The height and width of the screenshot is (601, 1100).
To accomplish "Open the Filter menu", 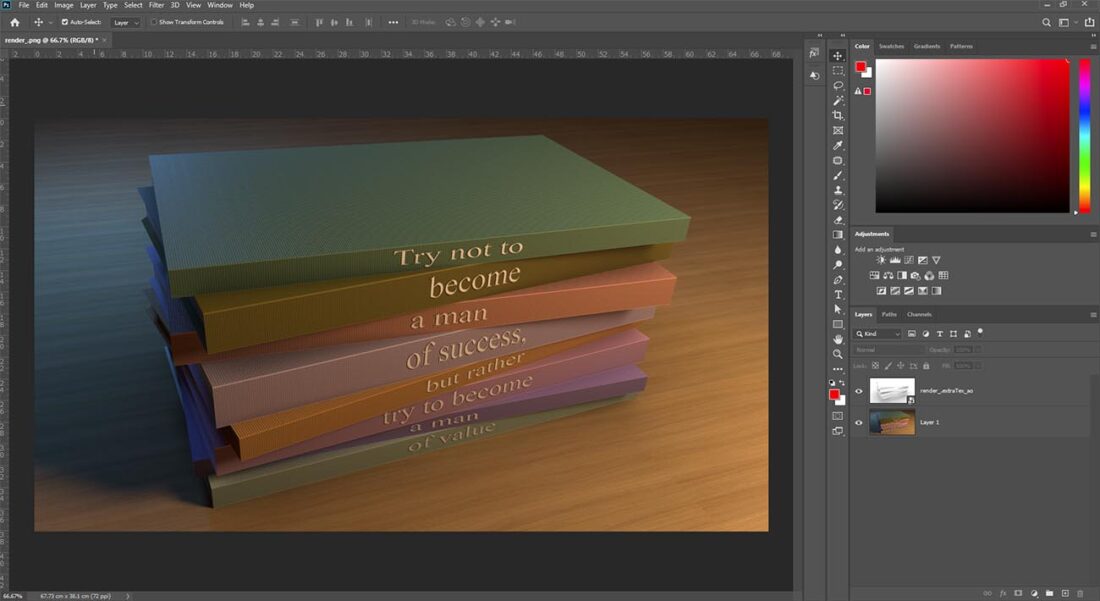I will [x=156, y=5].
